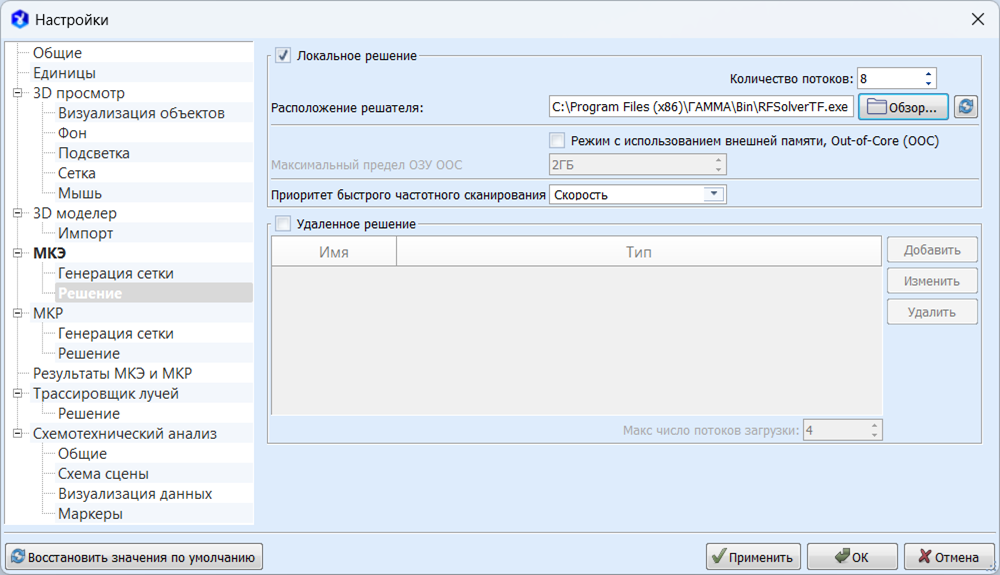Decrease thread count using down arrow
The width and height of the screenshot is (1000, 575).
click(x=929, y=83)
